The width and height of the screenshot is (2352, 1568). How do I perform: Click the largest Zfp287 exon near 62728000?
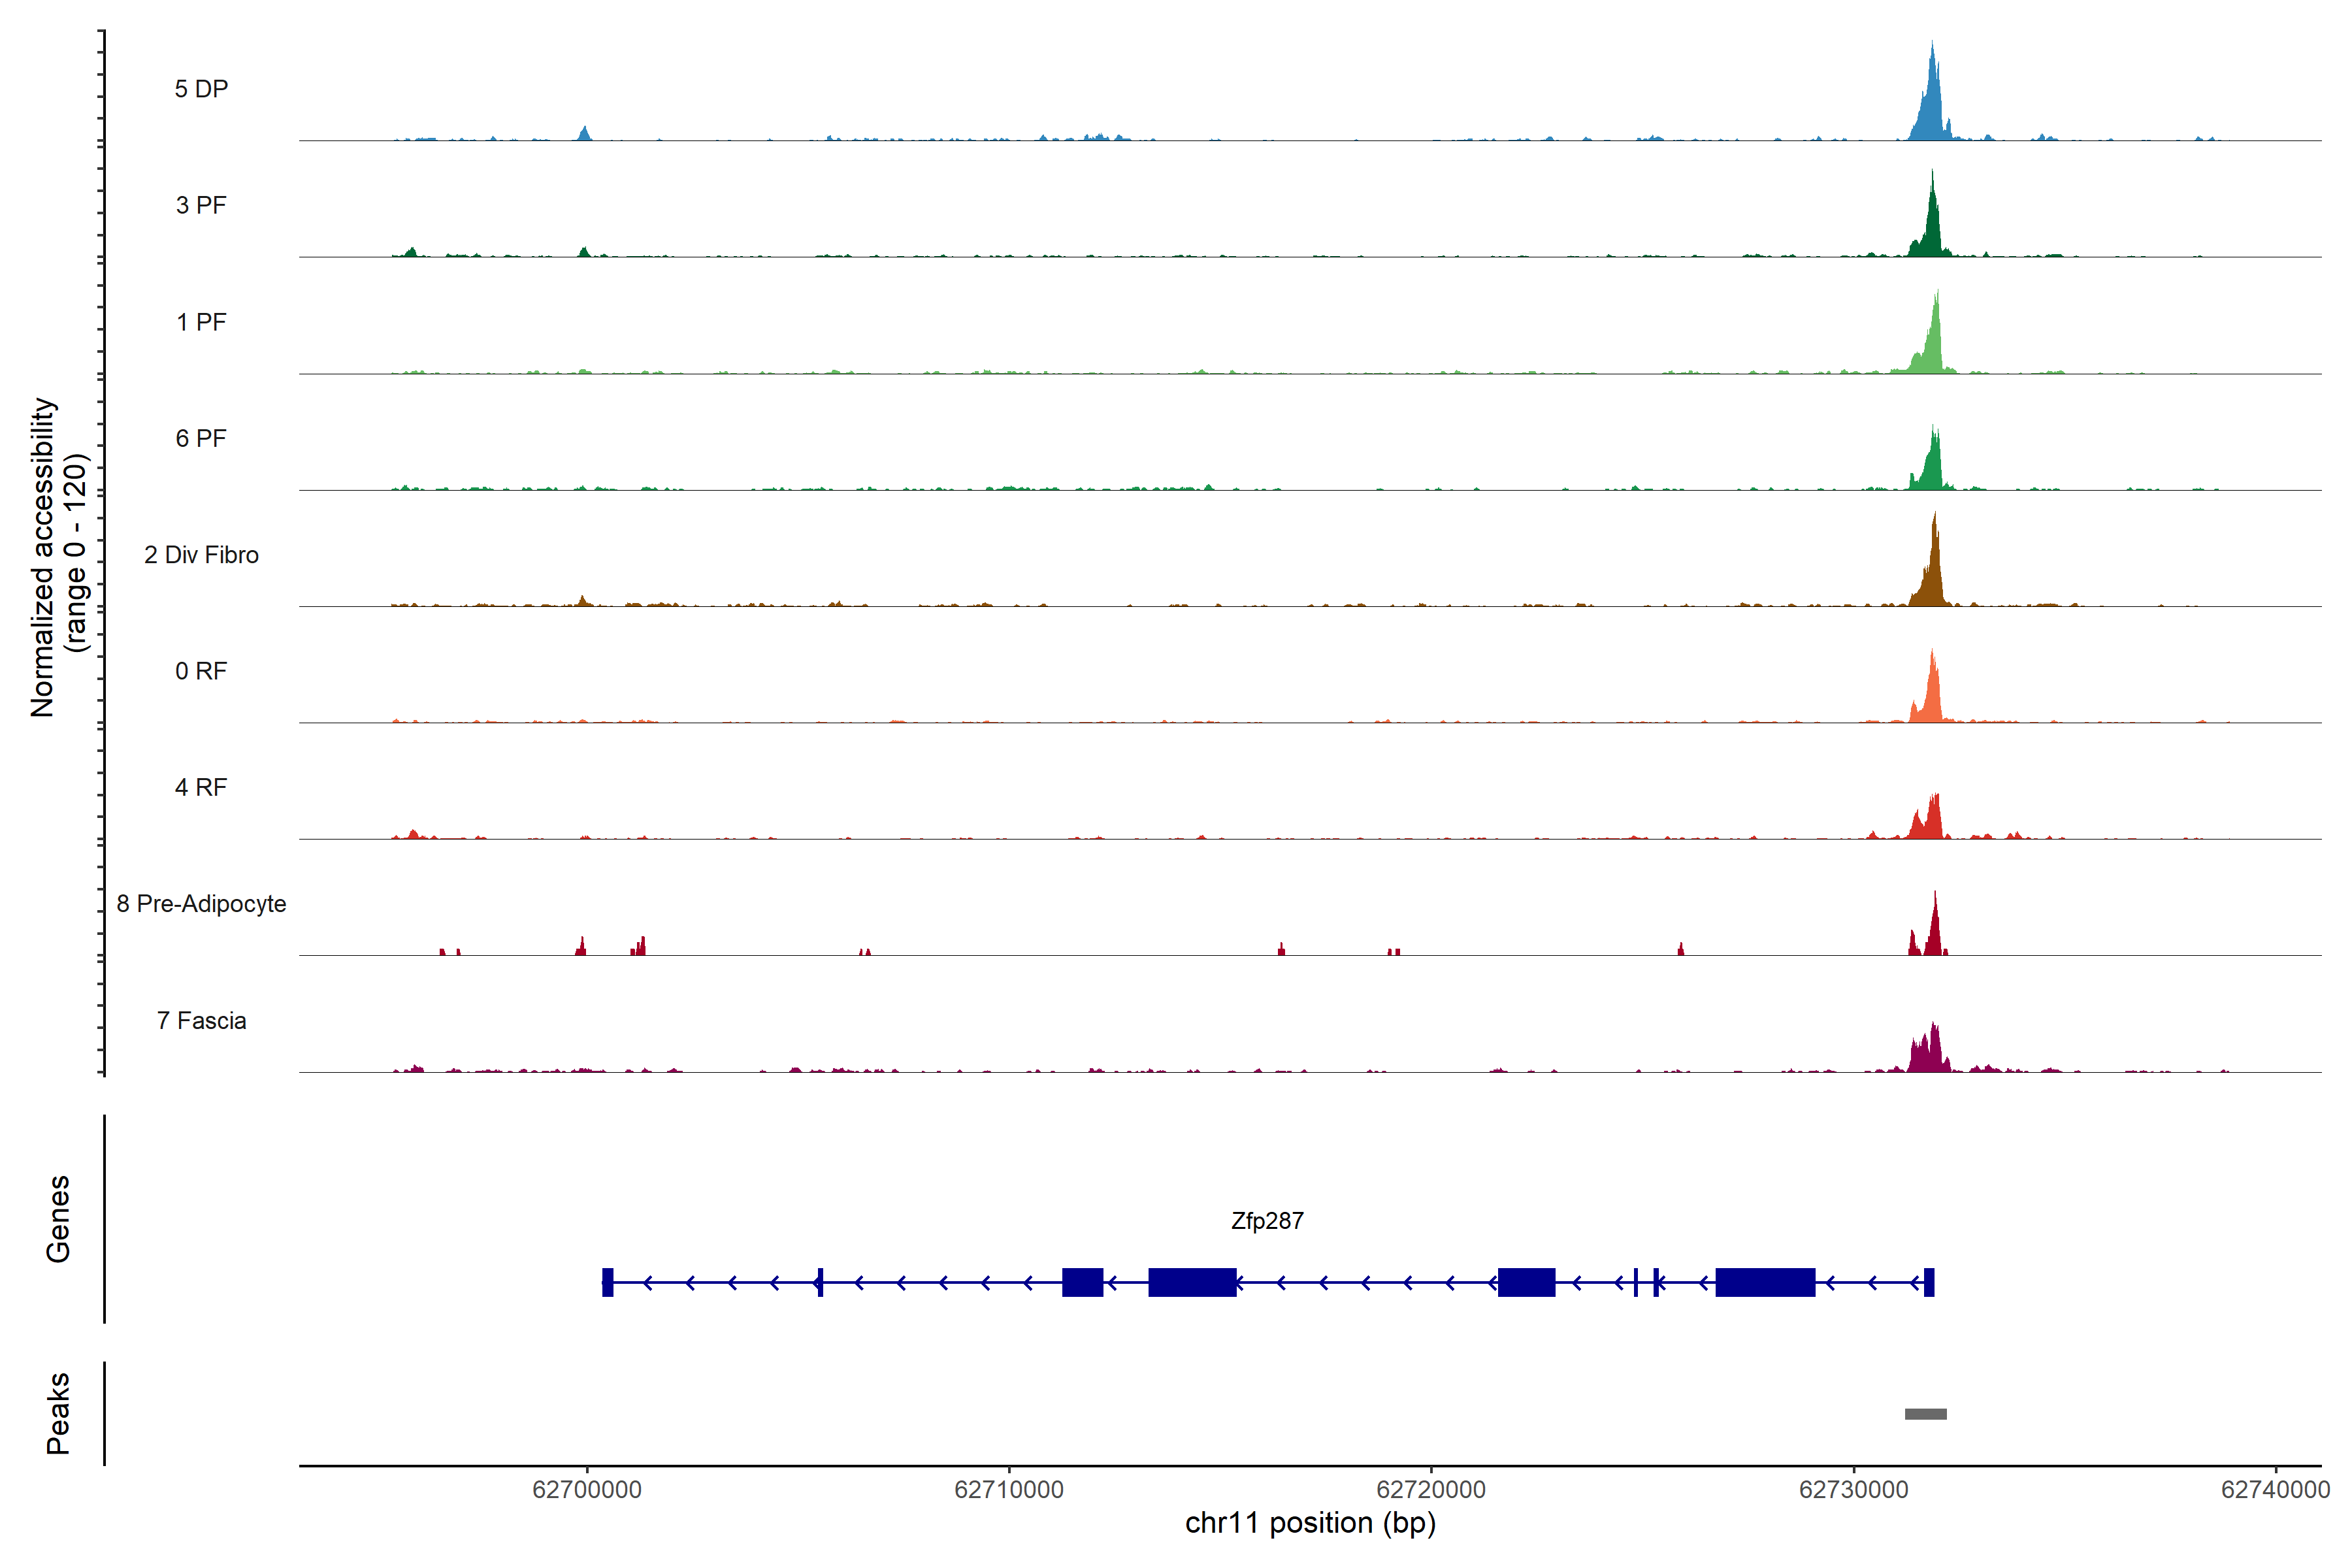tap(1765, 1282)
